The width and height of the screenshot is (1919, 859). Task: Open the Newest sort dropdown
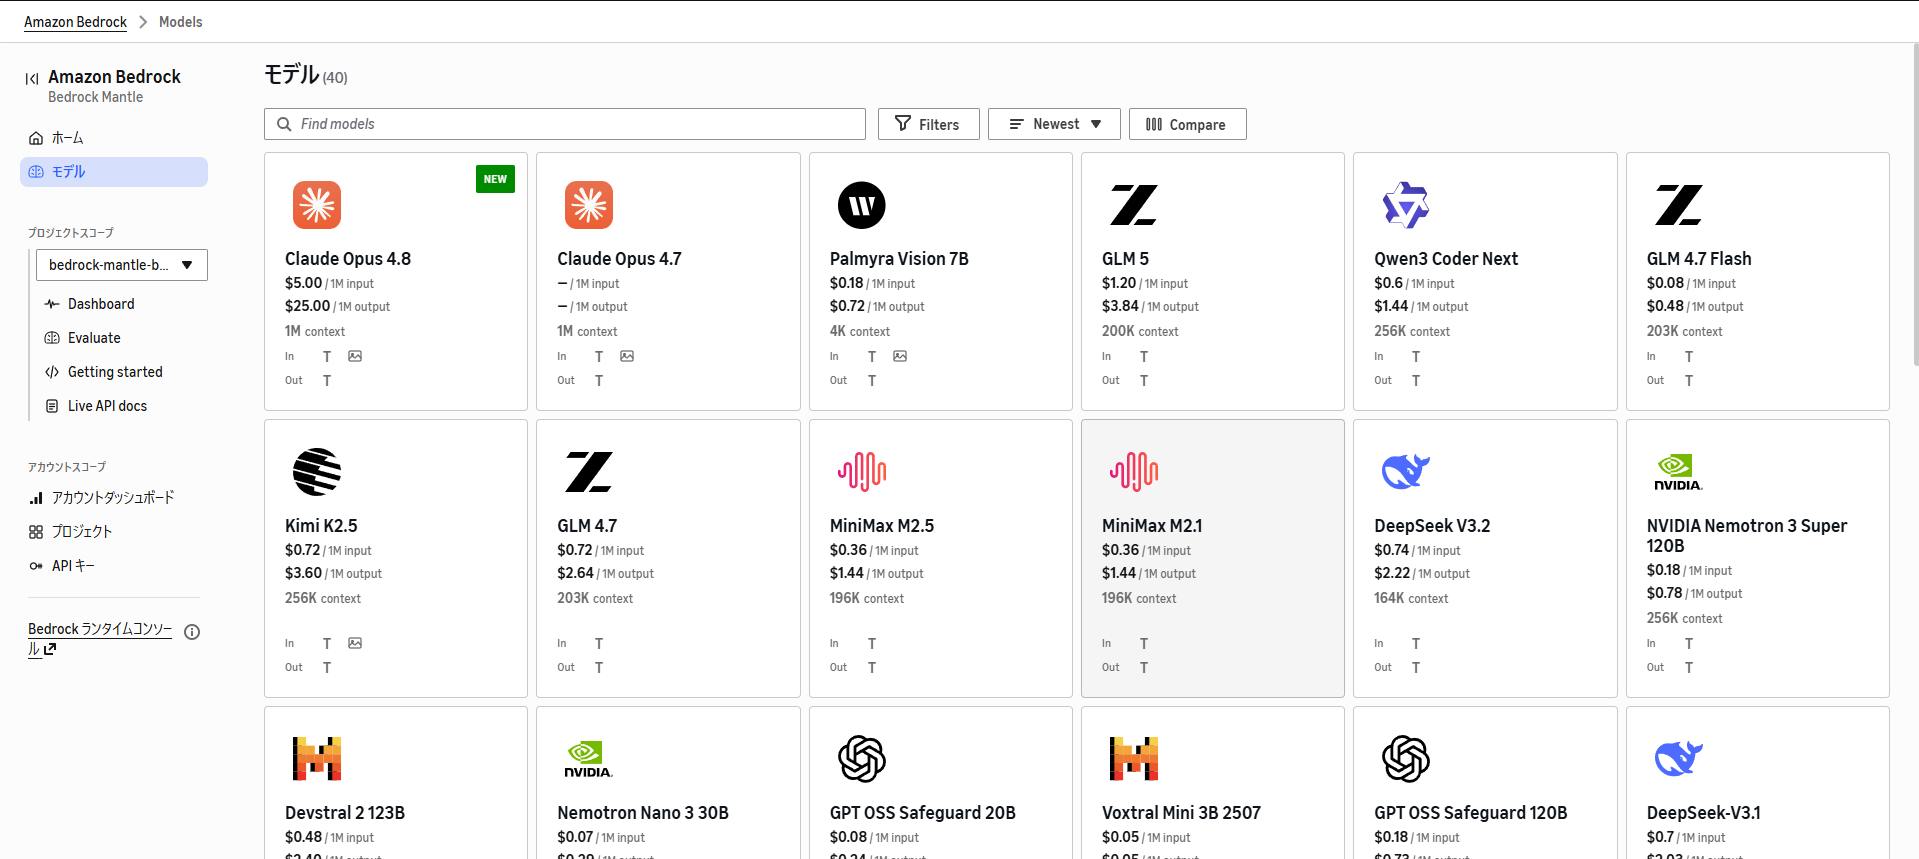click(x=1054, y=124)
